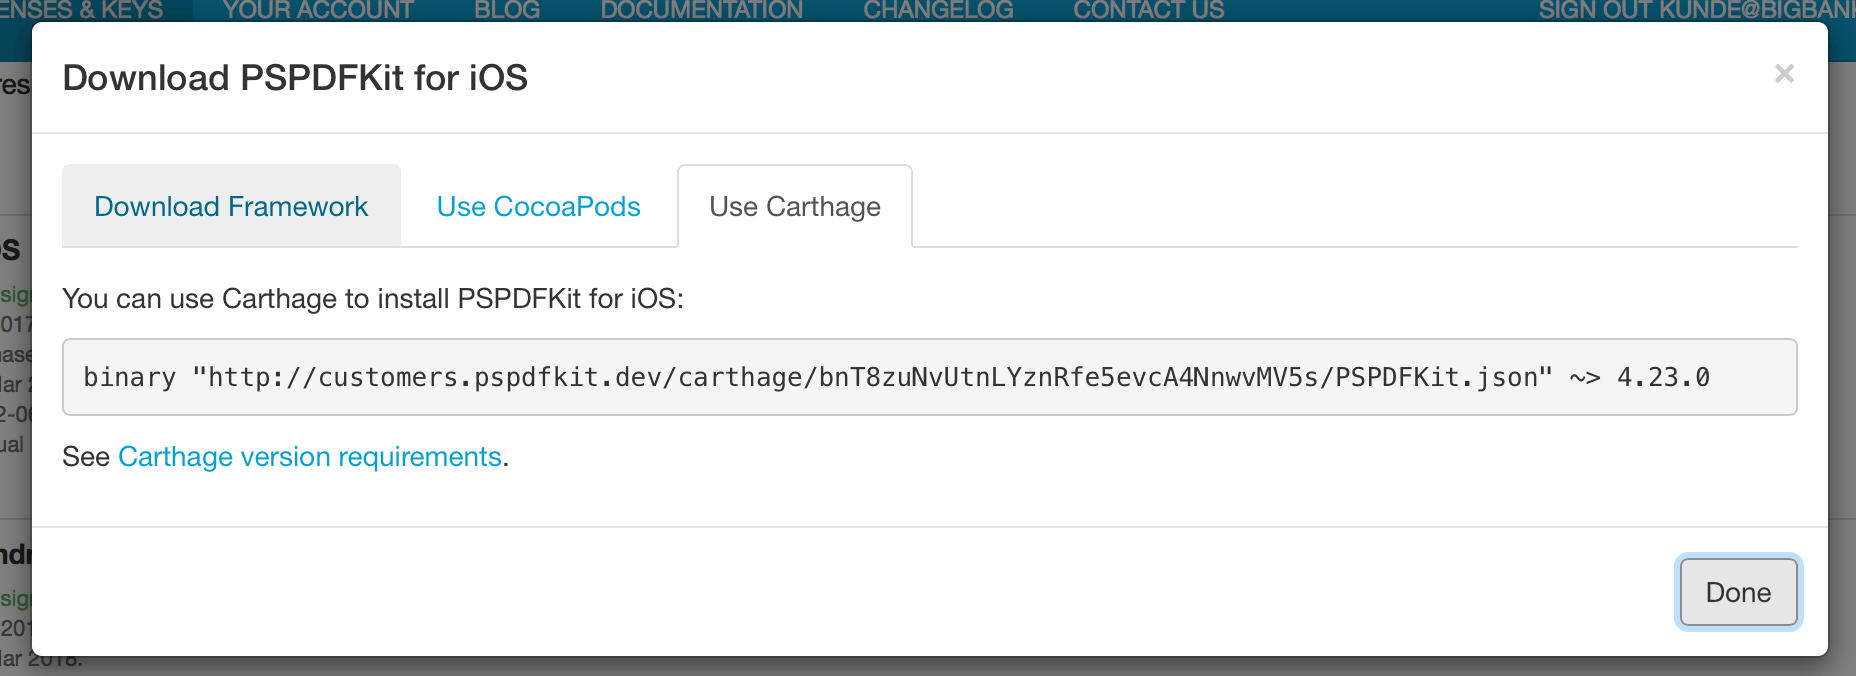Click the PSPDFKit.json URL in the code snippet
Screen dimensions: 1856x676
(x=872, y=377)
